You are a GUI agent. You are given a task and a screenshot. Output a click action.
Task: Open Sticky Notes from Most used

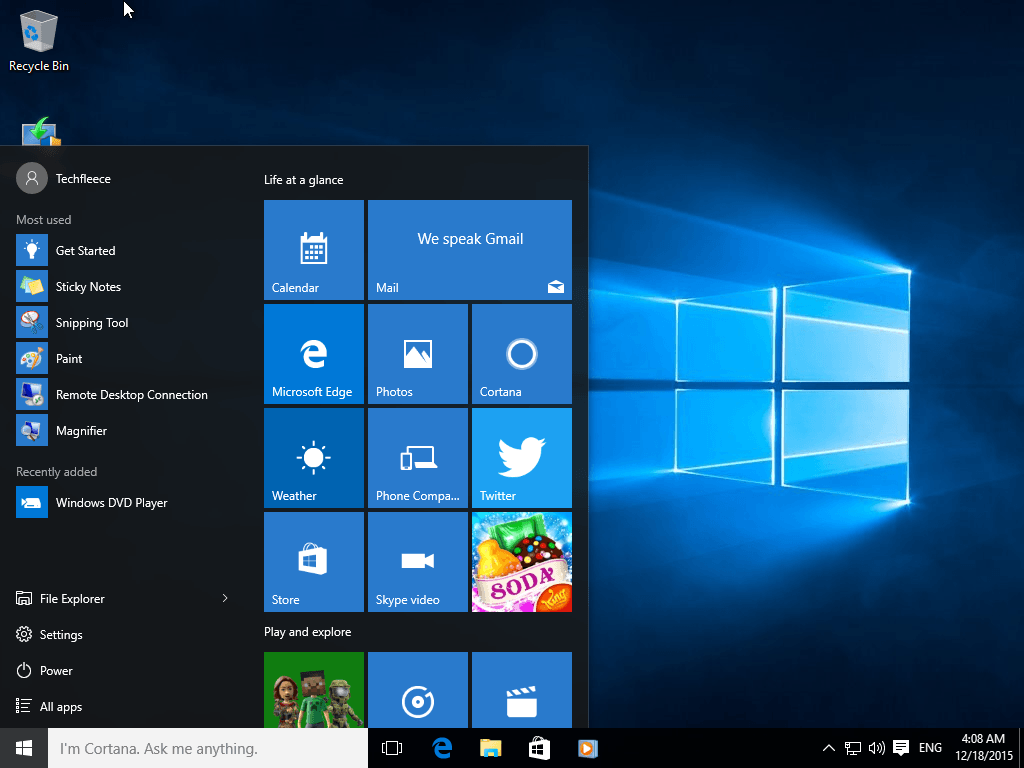pyautogui.click(x=124, y=286)
